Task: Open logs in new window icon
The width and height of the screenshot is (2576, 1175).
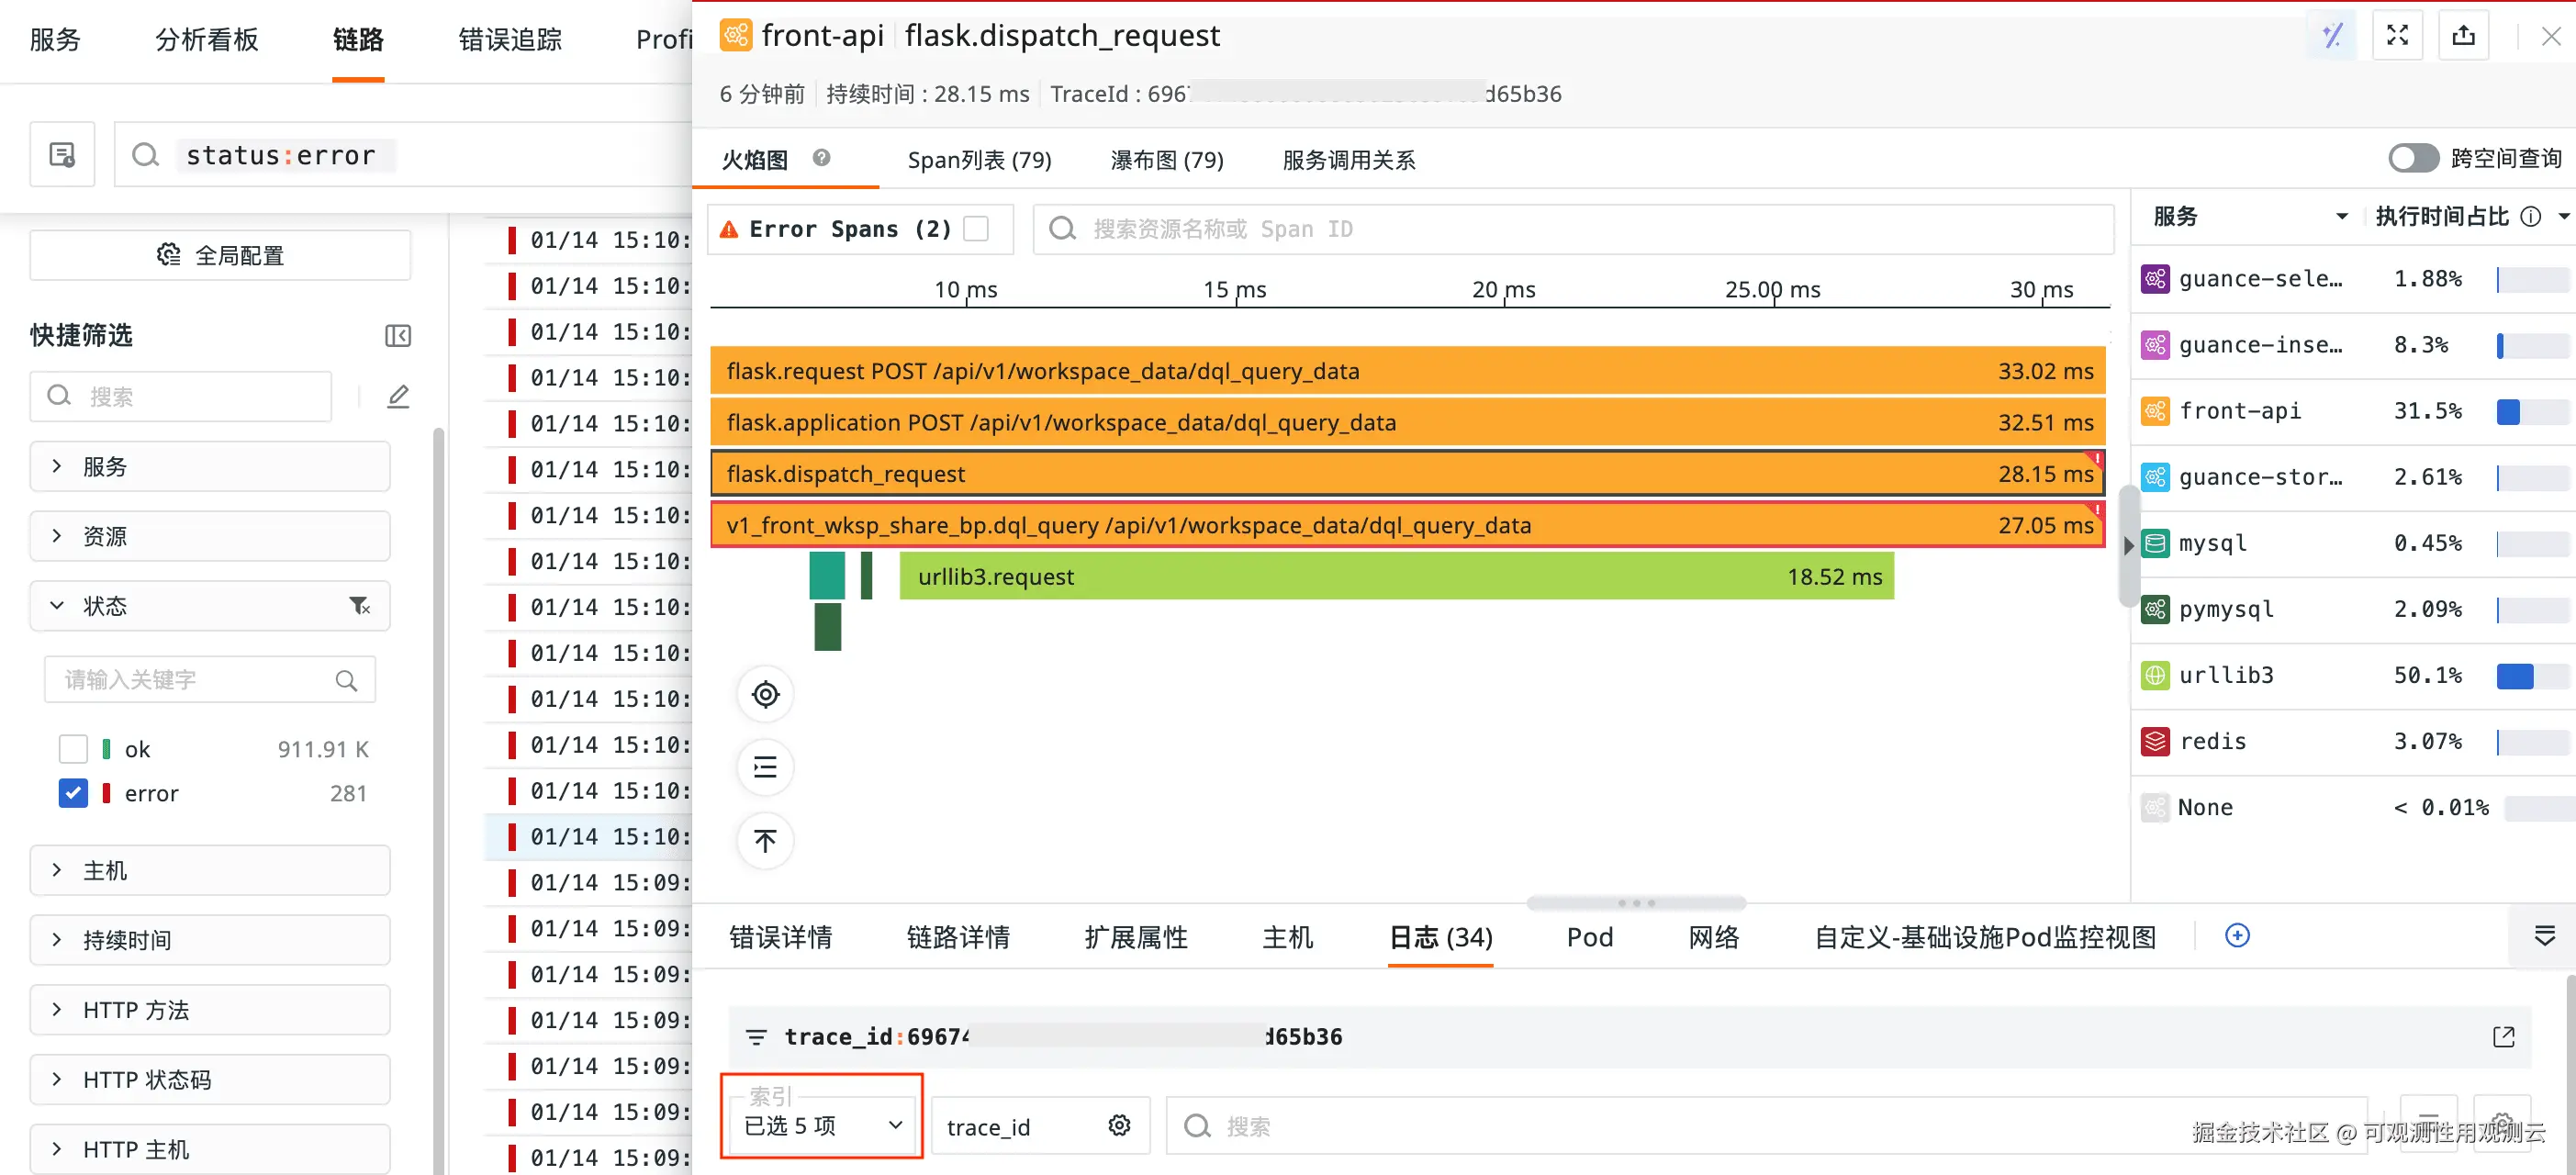Action: [x=2503, y=1037]
